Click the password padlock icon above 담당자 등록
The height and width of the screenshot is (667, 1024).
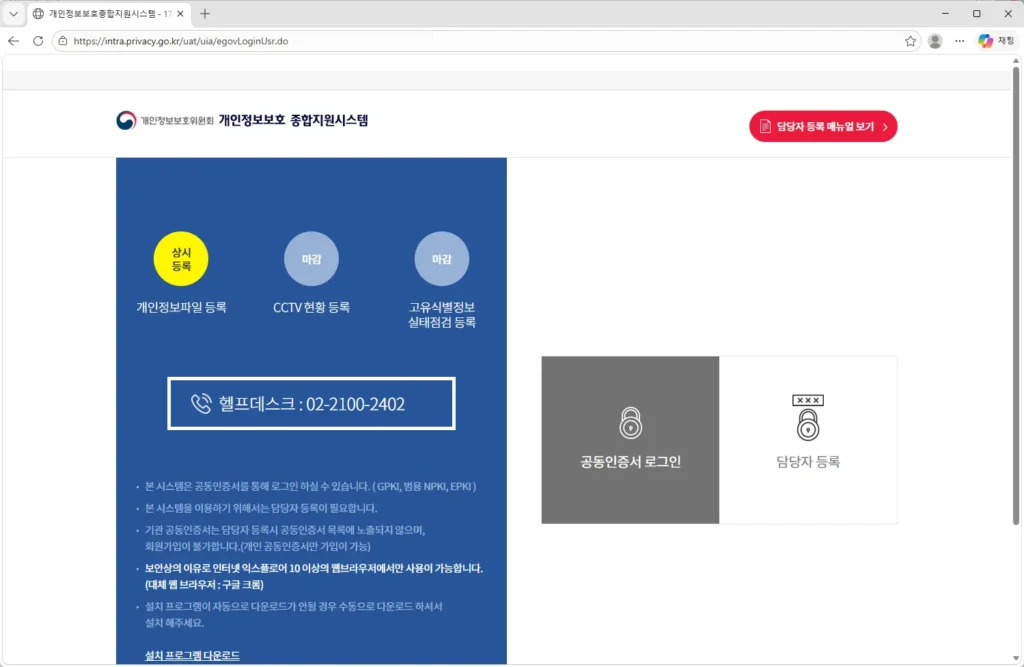[x=808, y=417]
